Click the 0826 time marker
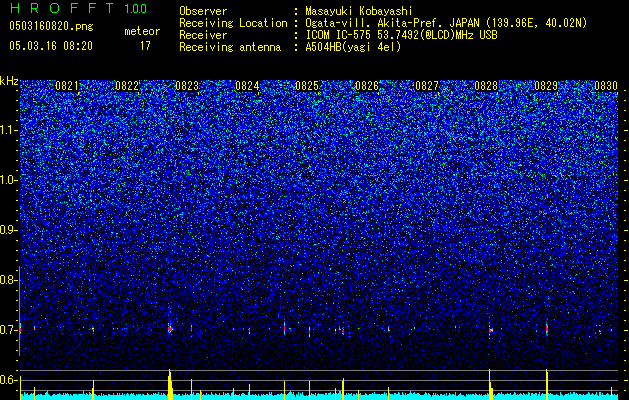 coord(367,86)
